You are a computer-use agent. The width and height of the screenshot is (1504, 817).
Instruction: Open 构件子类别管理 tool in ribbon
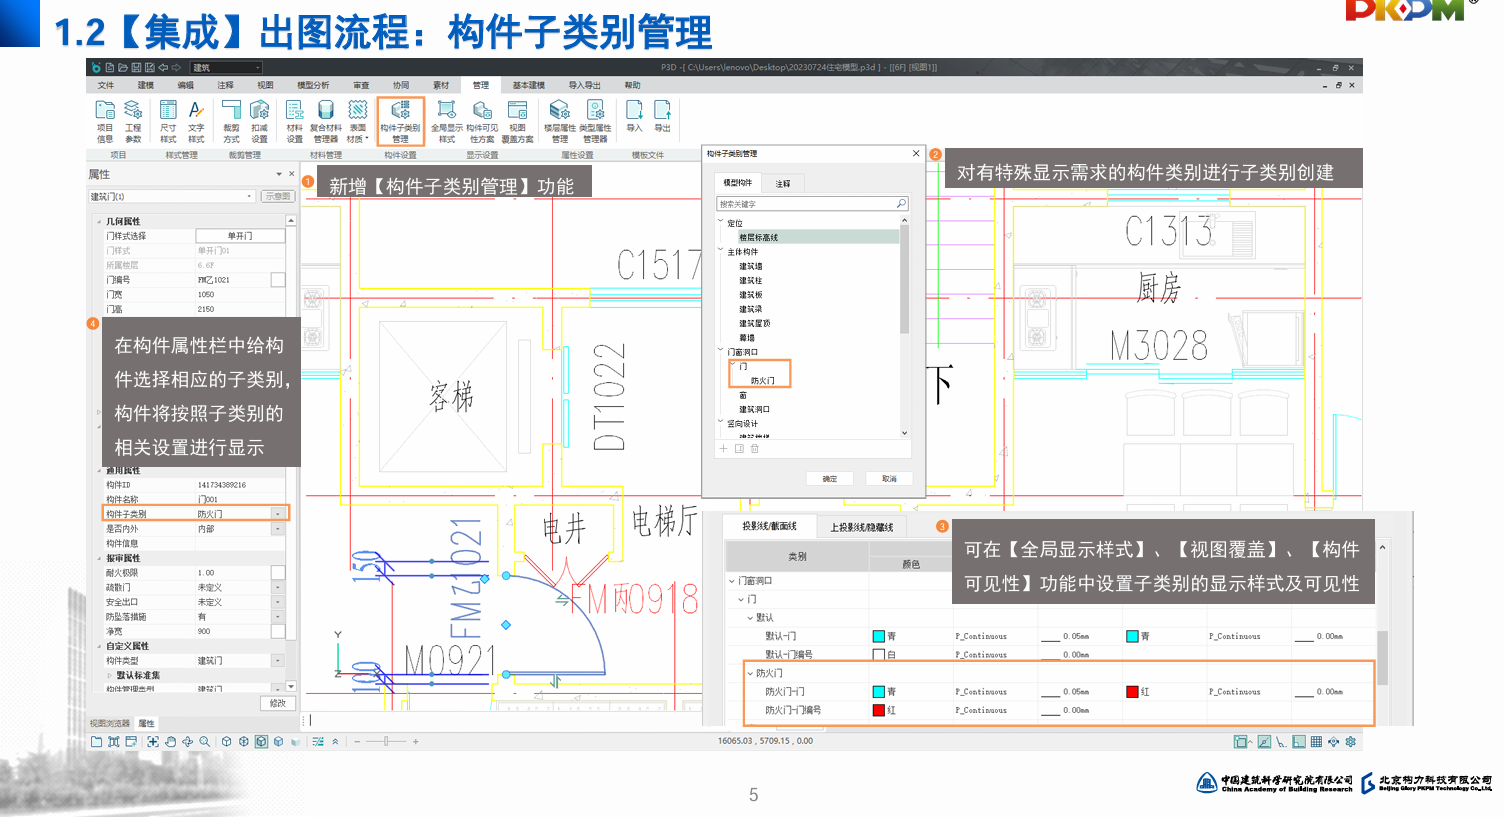[x=400, y=121]
